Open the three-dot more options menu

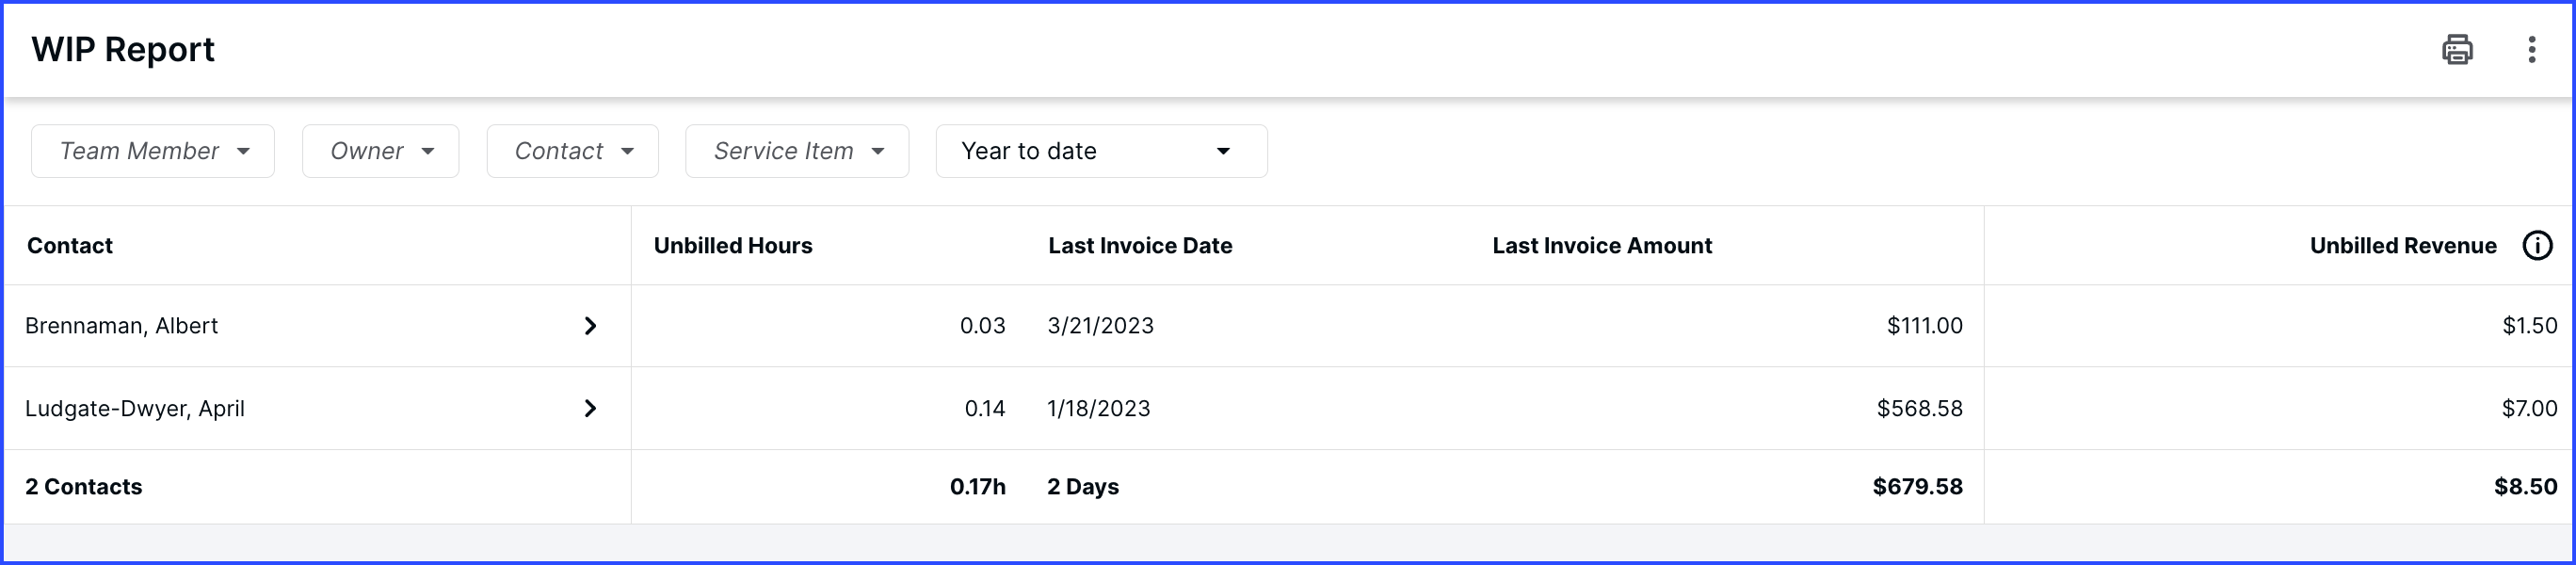pyautogui.click(x=2532, y=49)
